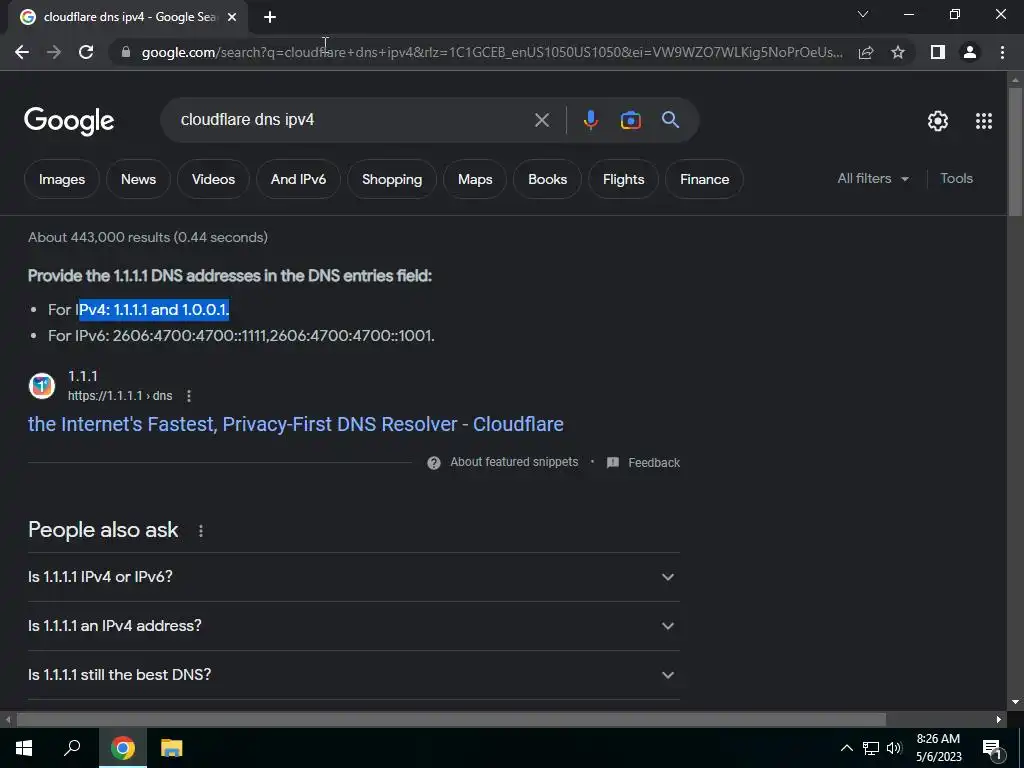Screen dimensions: 1024x768
Task: Open more options for 1.1.1.1 result
Action: click(189, 396)
